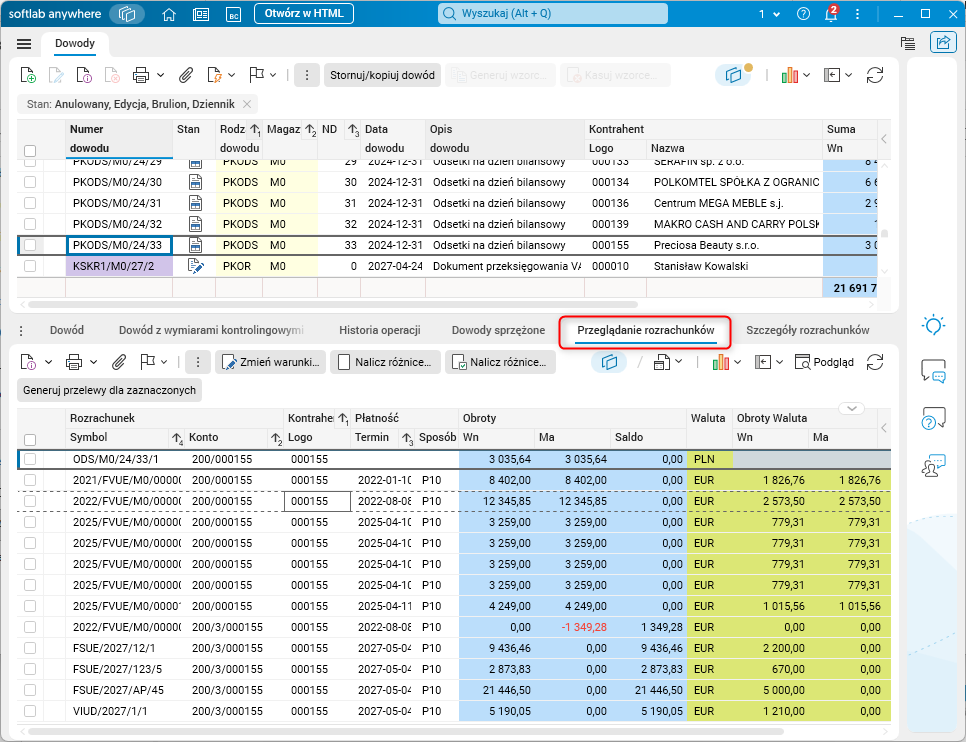This screenshot has width=966, height=742.
Task: Switch to Historia operacji tab
Action: [379, 330]
